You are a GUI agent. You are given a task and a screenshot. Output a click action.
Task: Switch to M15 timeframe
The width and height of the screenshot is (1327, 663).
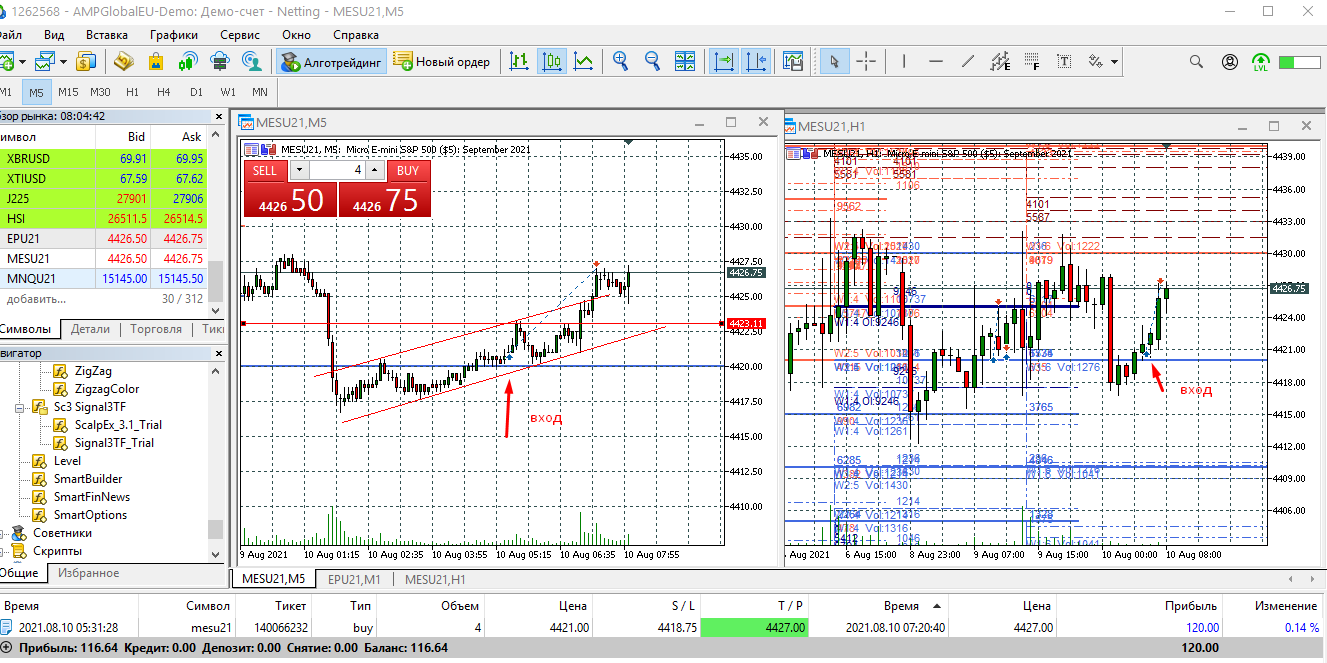(x=68, y=92)
